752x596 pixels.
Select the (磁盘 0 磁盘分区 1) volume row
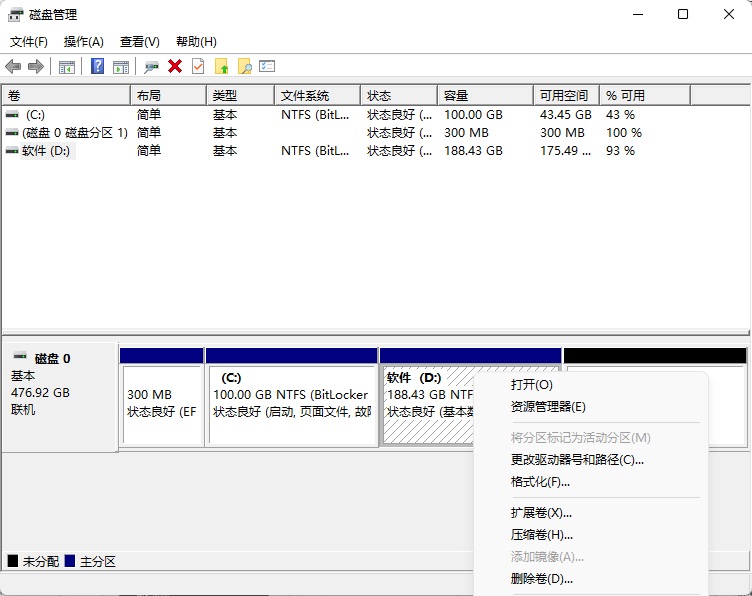75,132
